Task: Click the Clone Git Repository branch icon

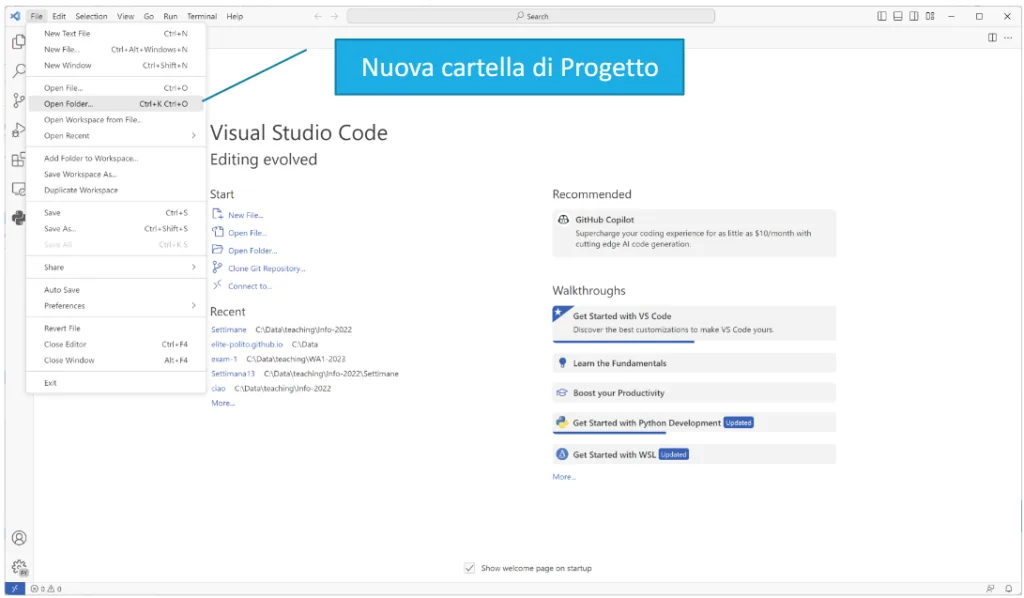Action: point(217,268)
